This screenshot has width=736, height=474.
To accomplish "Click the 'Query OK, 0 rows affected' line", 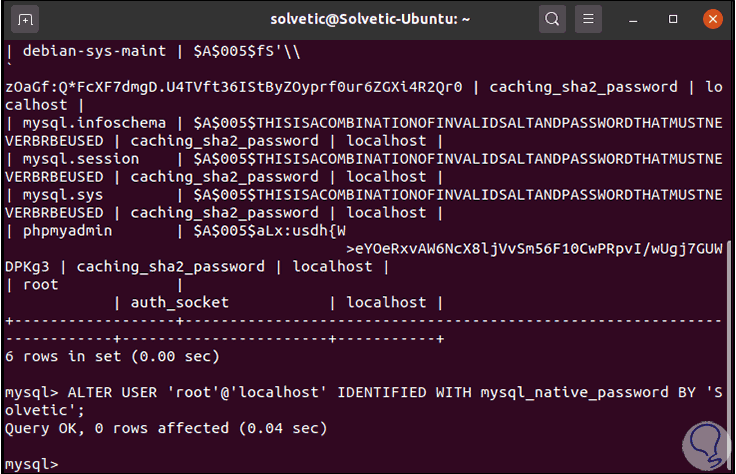I will pyautogui.click(x=166, y=429).
